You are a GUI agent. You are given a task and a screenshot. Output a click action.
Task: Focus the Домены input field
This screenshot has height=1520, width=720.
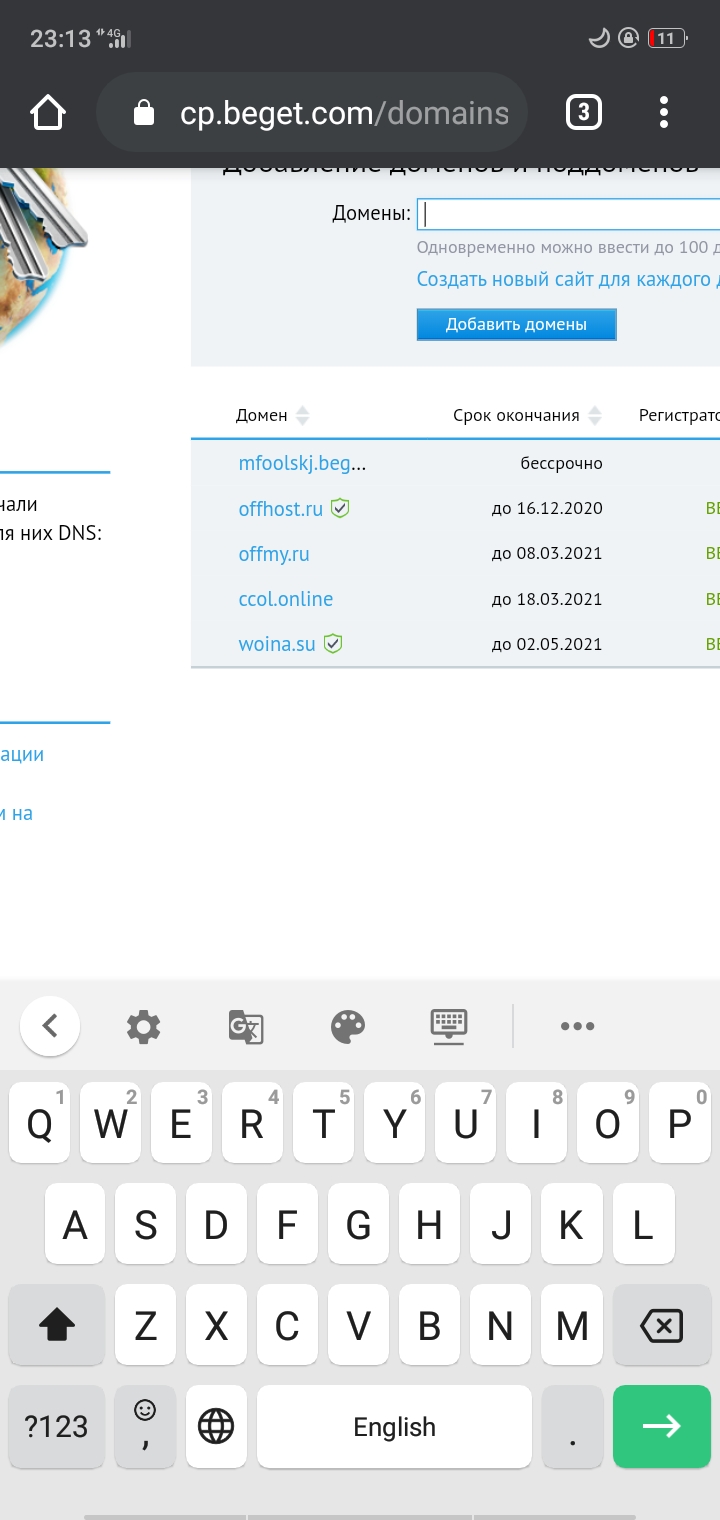568,214
